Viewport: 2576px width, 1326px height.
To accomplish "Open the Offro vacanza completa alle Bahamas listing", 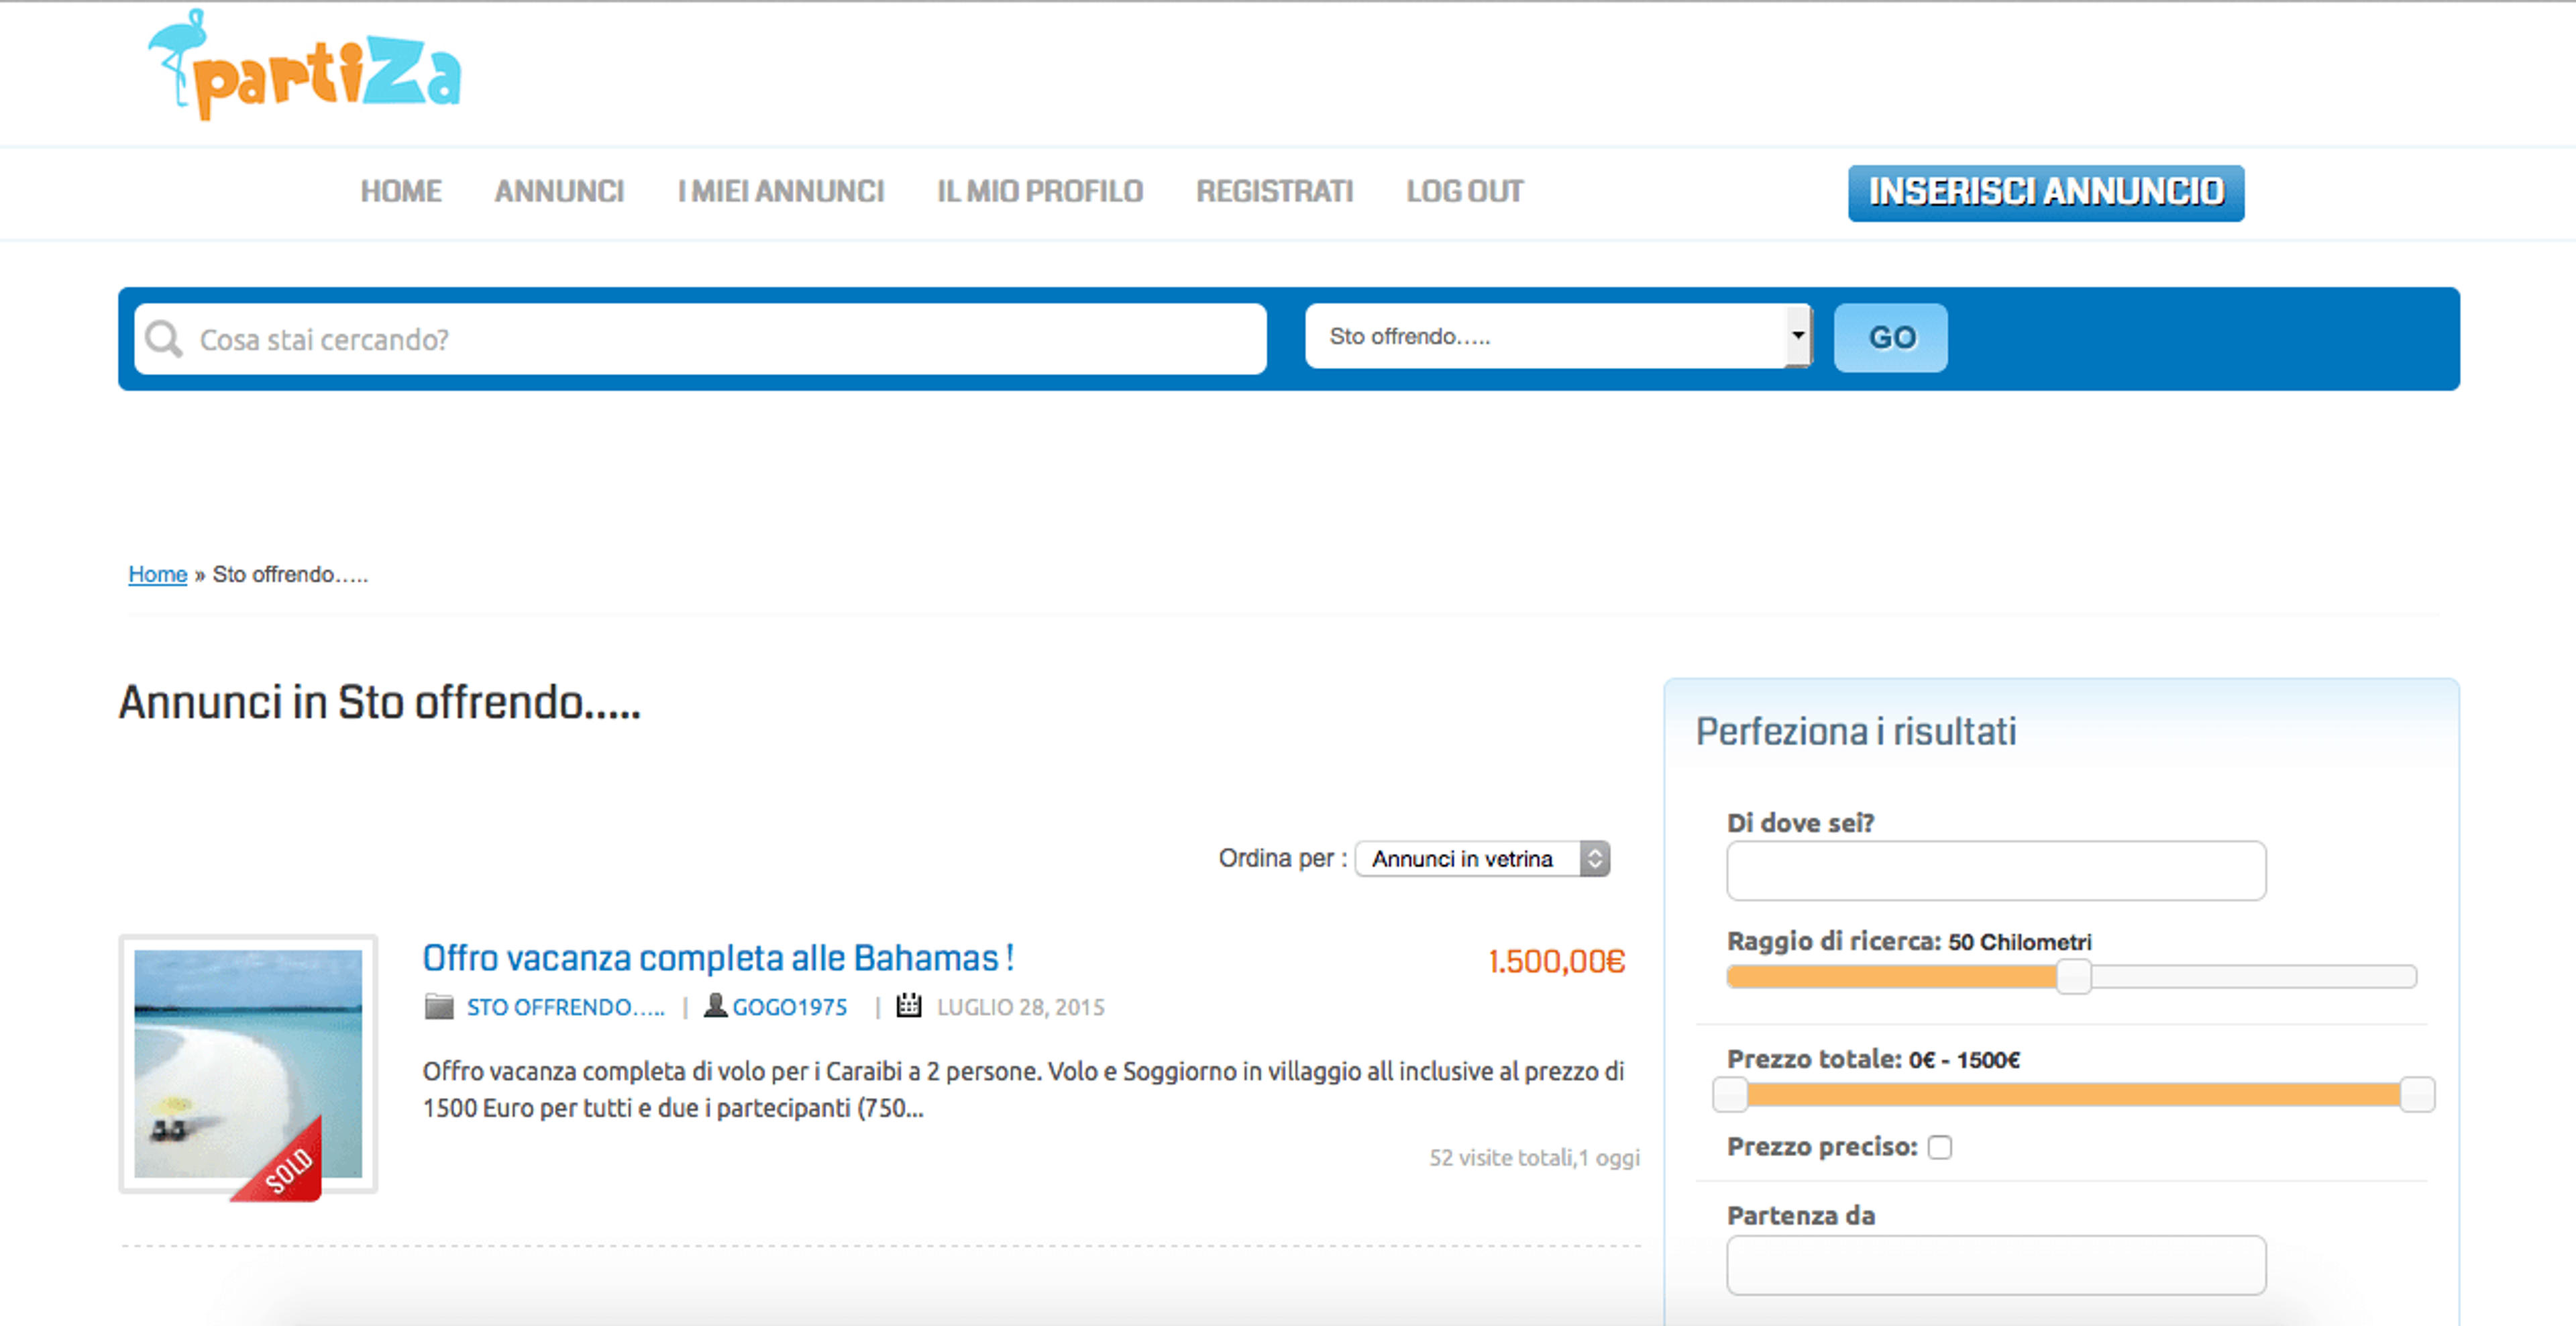I will click(x=718, y=958).
